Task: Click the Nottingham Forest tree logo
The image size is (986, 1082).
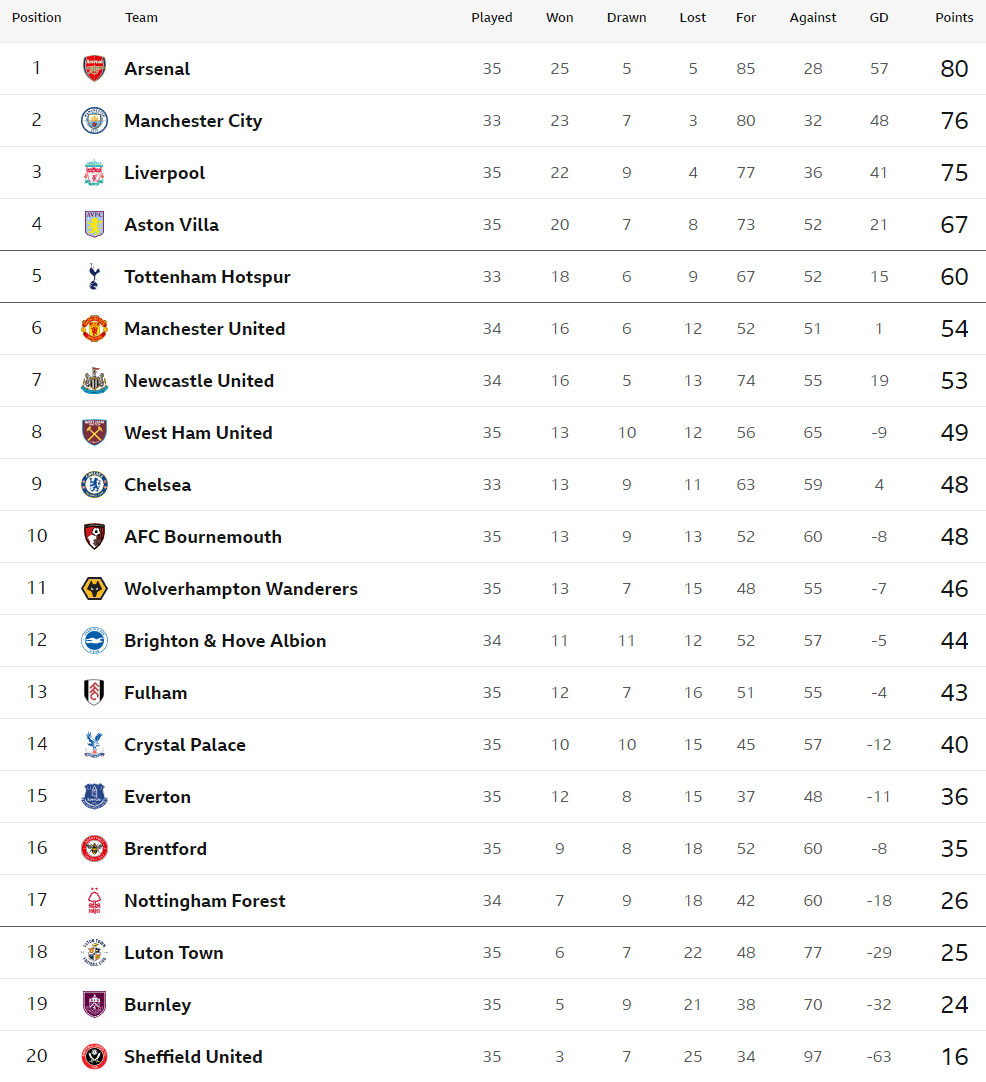Action: [95, 901]
